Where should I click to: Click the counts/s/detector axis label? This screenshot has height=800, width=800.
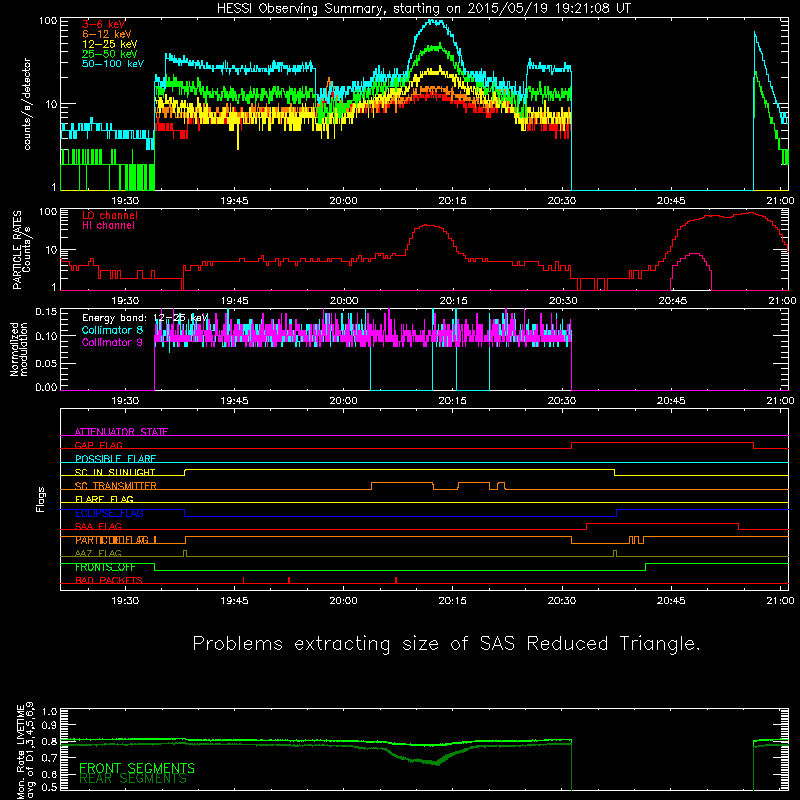pyautogui.click(x=27, y=104)
